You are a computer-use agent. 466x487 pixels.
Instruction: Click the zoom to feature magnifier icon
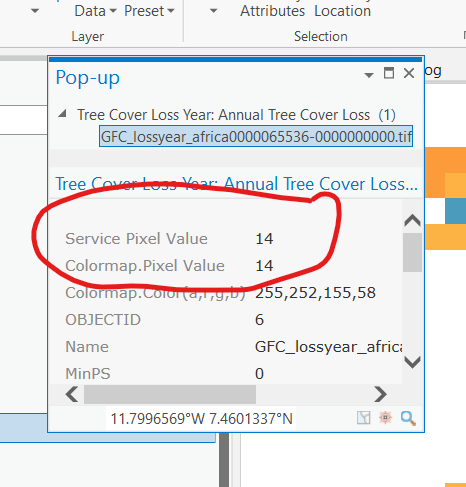(x=408, y=418)
